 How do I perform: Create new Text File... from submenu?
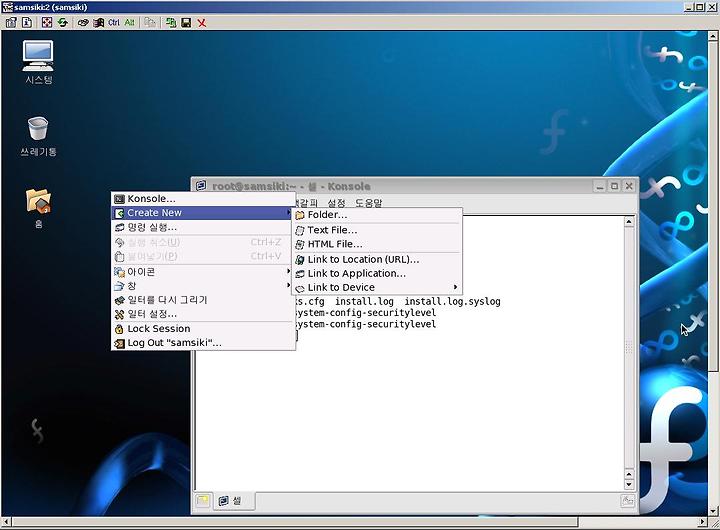(x=377, y=230)
